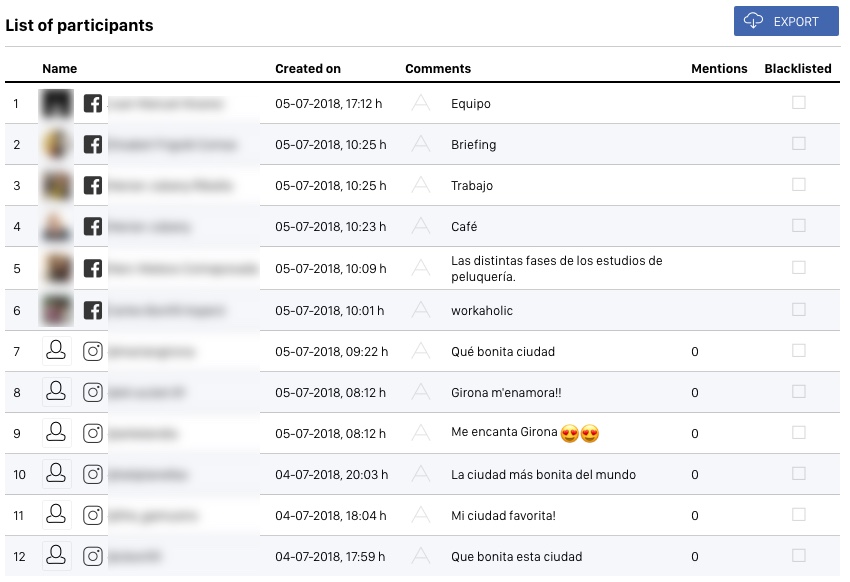Toggle blacklist checkbox for row 12

(x=799, y=555)
